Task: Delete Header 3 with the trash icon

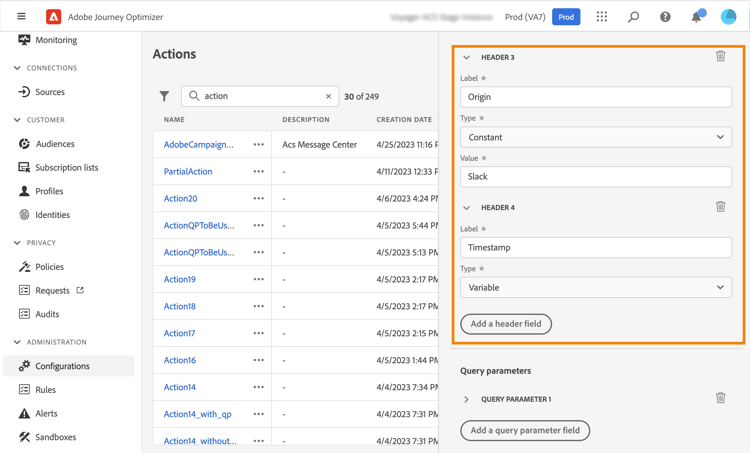Action: click(720, 57)
